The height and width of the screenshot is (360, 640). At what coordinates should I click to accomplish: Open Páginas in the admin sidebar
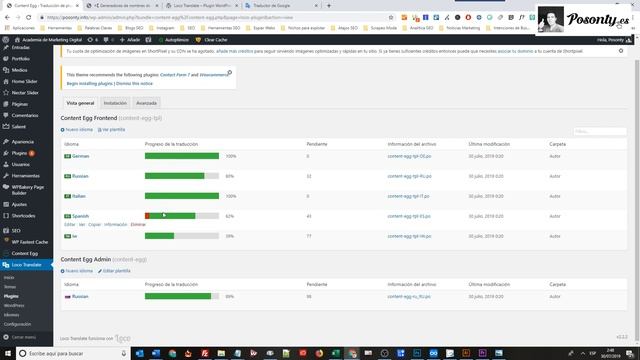pyautogui.click(x=20, y=104)
